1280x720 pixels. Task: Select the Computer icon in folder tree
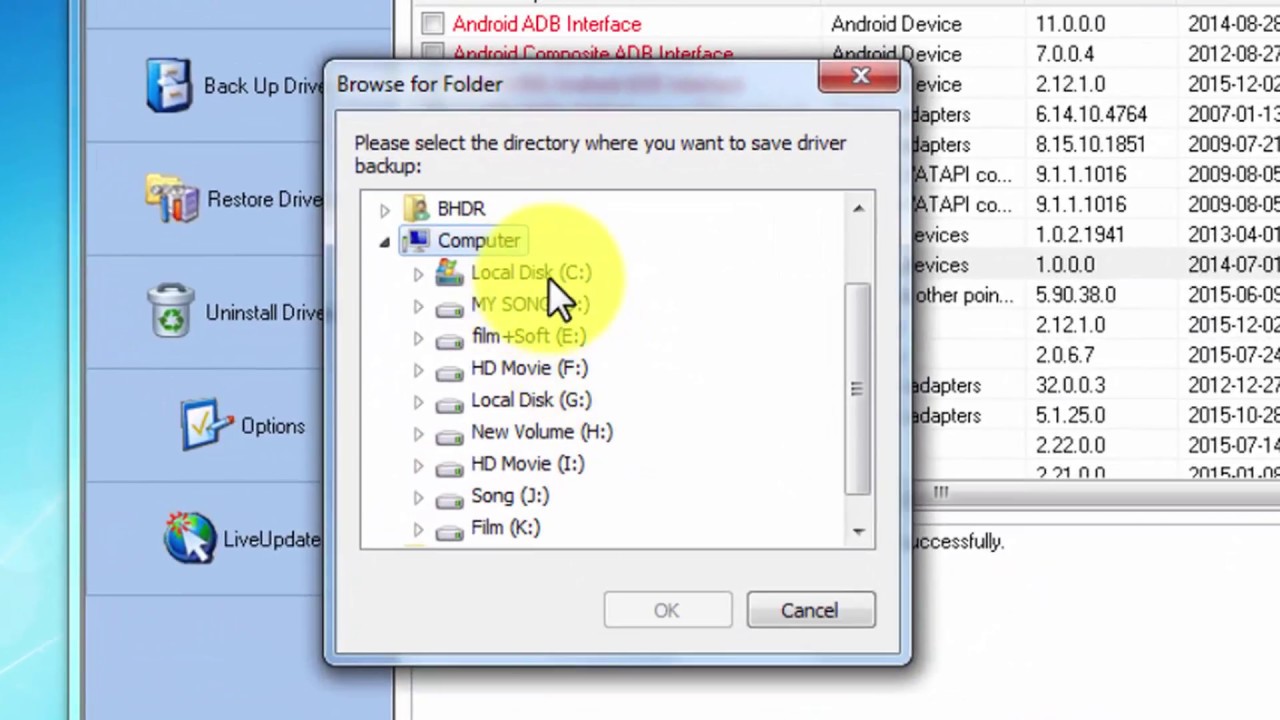(x=417, y=240)
